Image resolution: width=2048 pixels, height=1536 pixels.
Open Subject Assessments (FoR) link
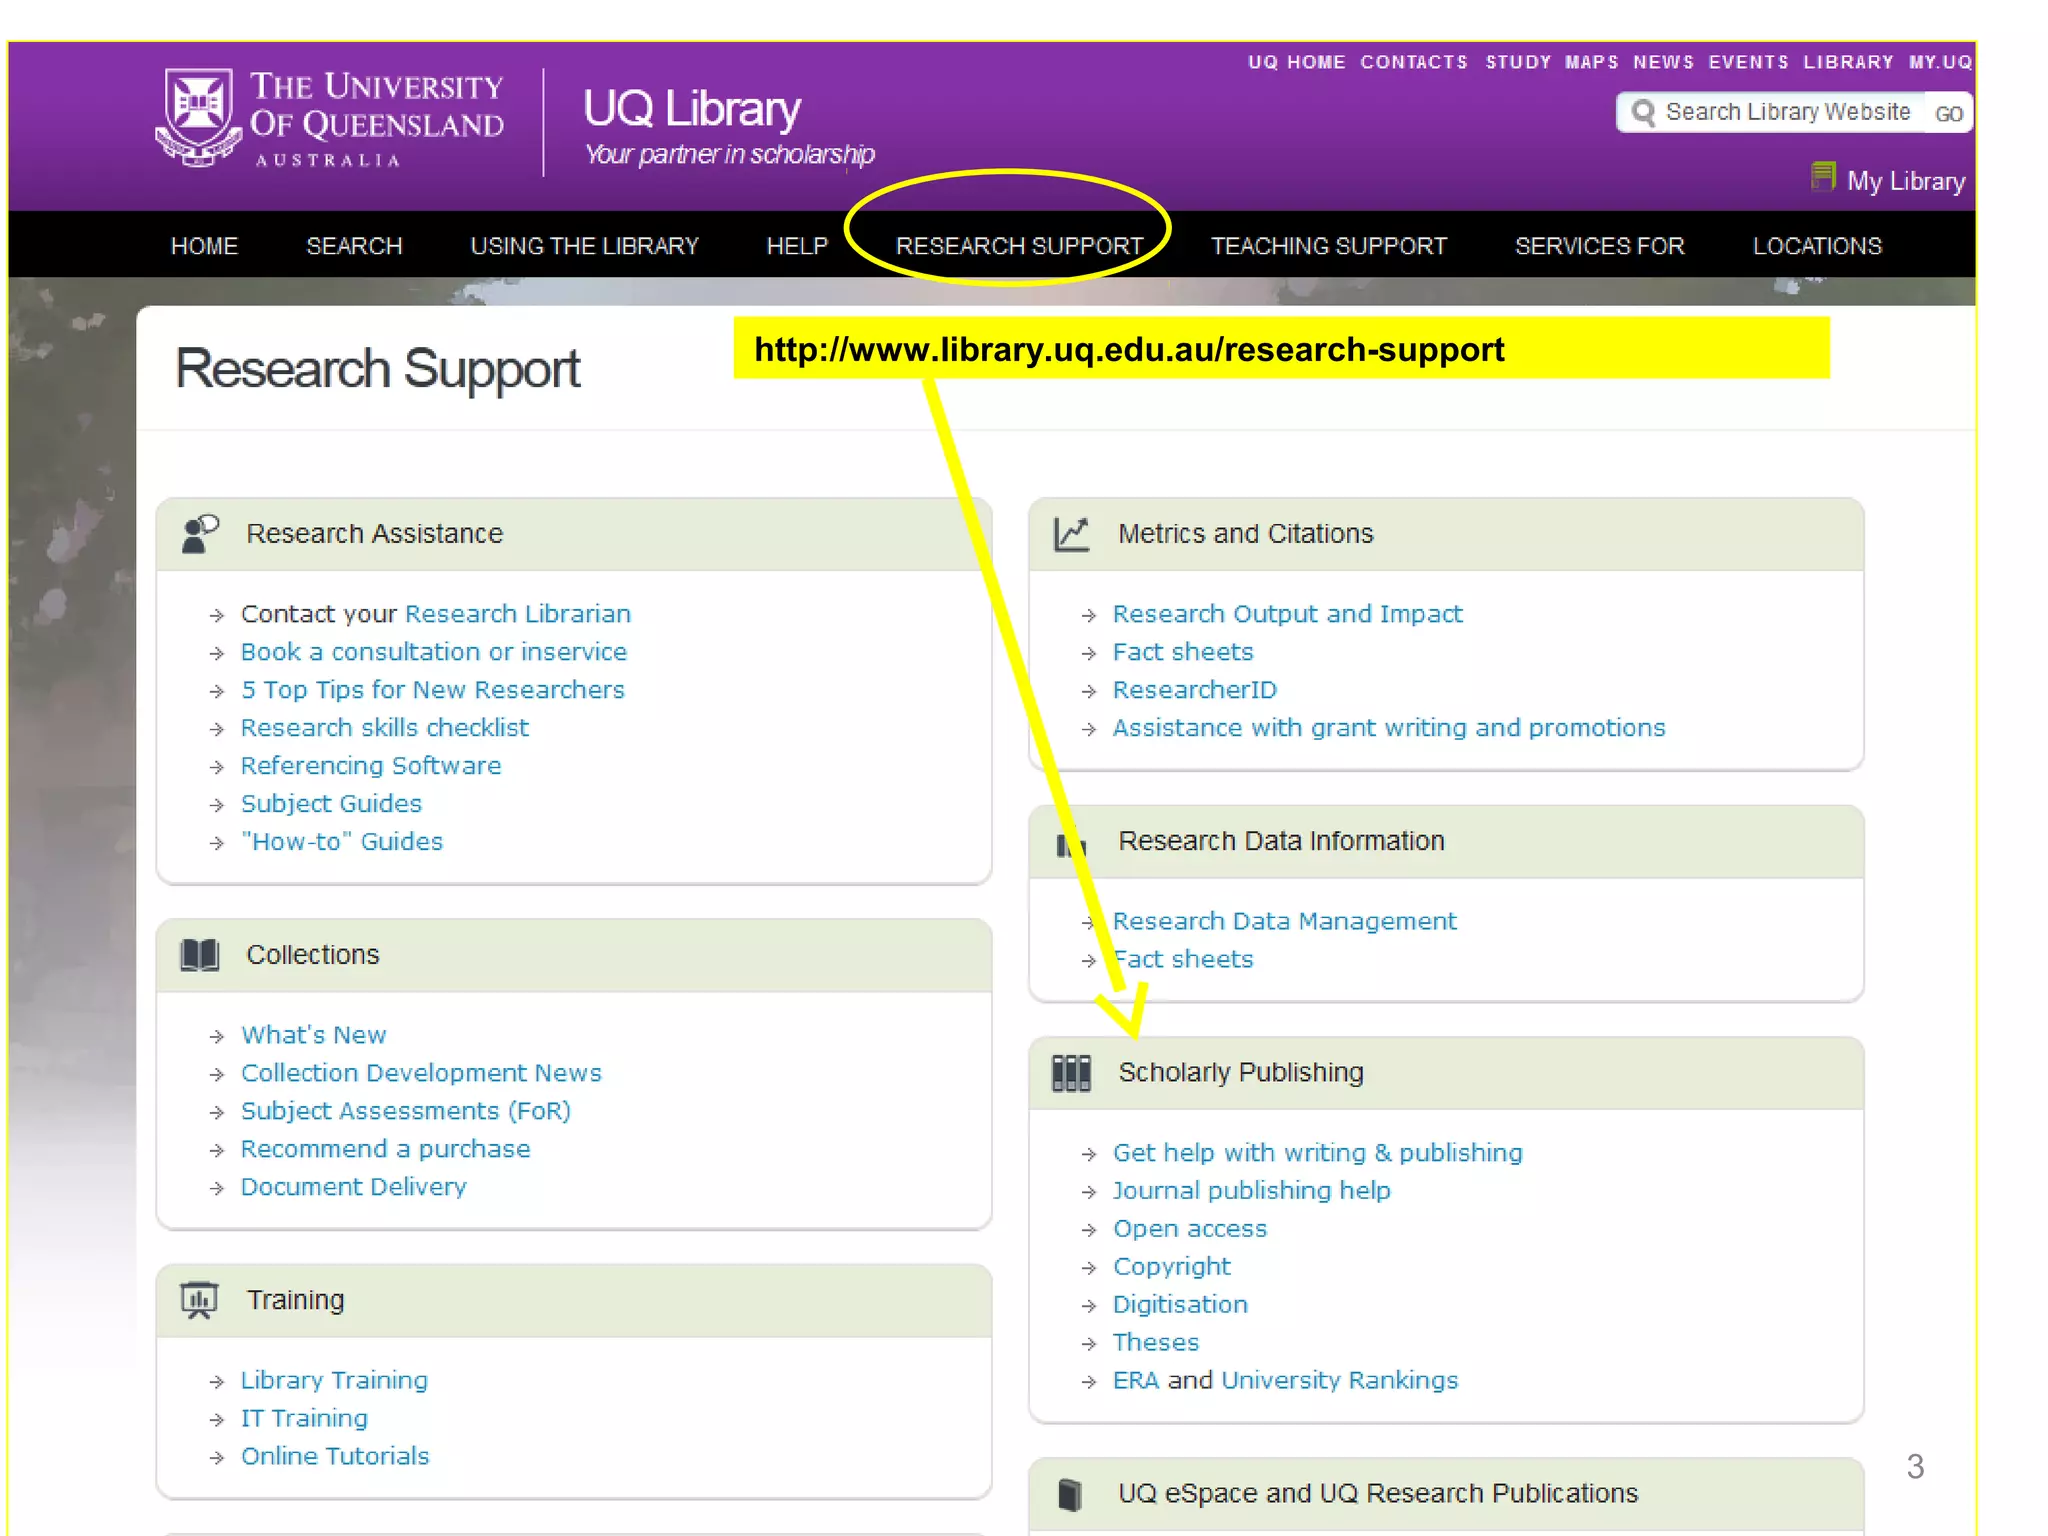406,1111
